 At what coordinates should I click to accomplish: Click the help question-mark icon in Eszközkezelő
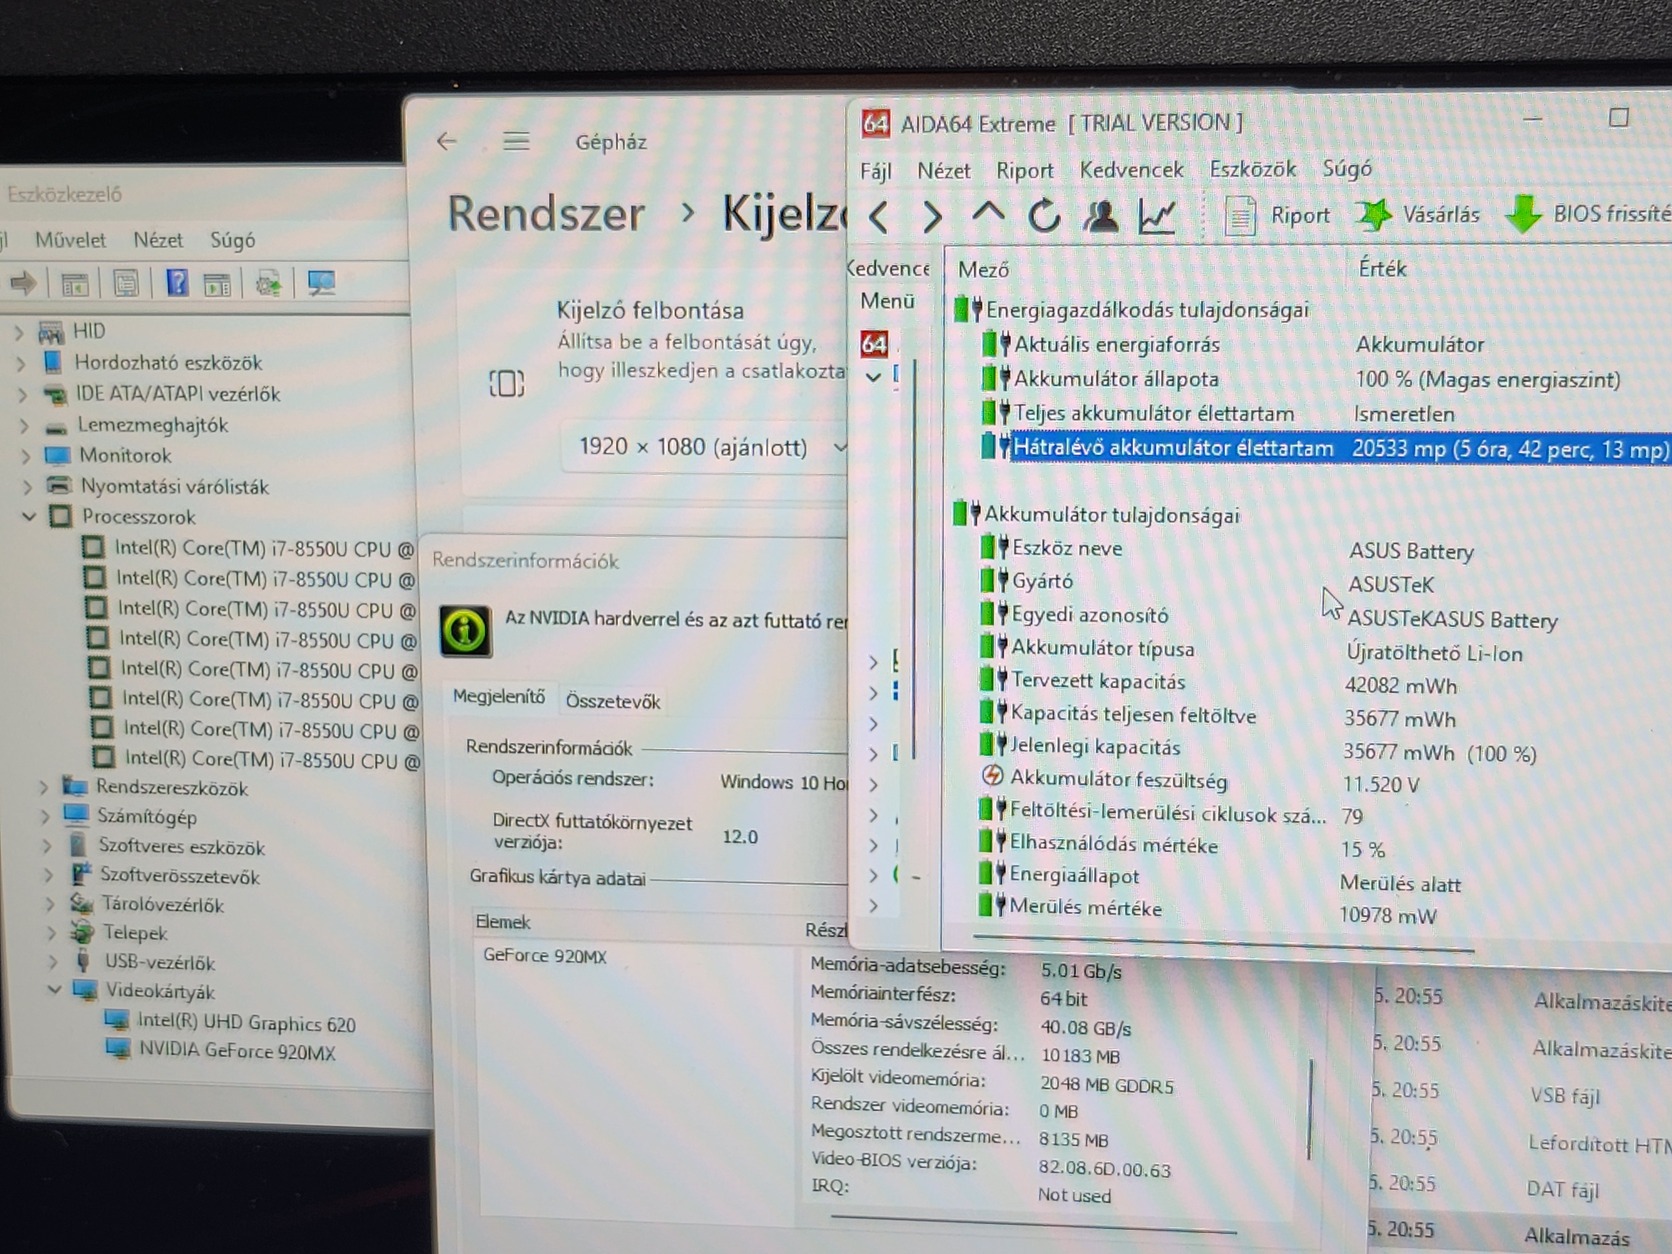click(177, 283)
